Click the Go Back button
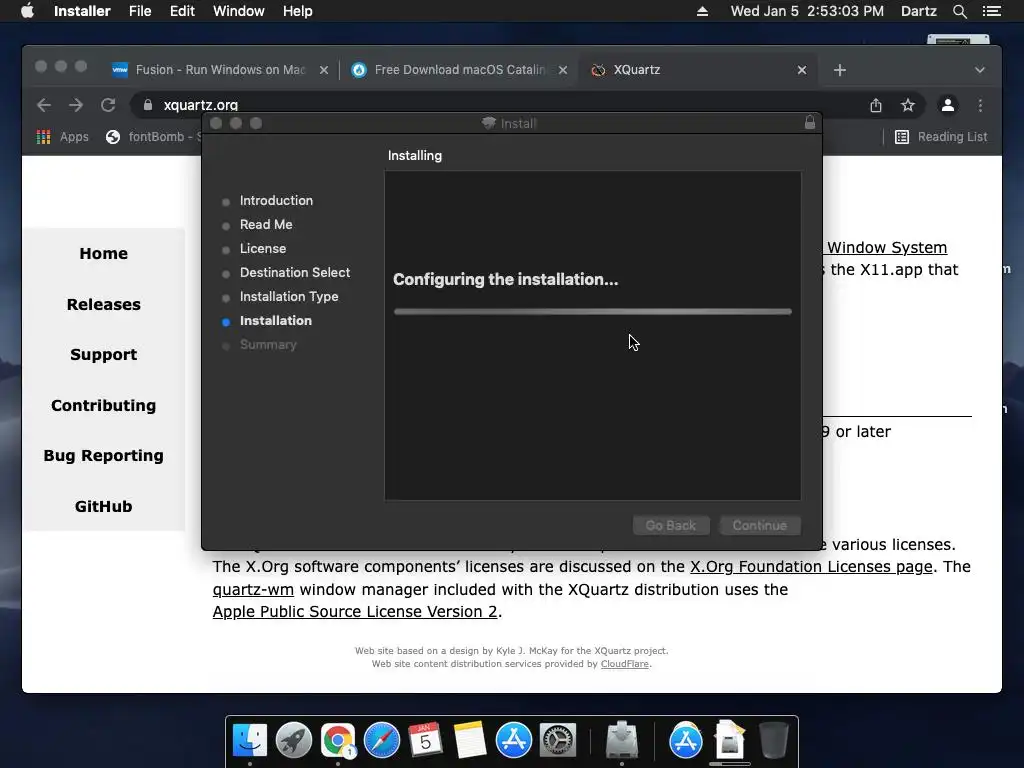Screen dimensions: 1024x768 point(671,525)
